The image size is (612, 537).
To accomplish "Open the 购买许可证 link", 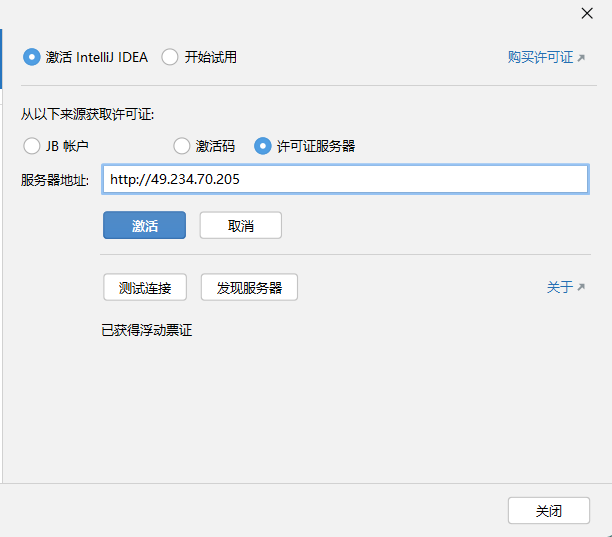I will 540,58.
